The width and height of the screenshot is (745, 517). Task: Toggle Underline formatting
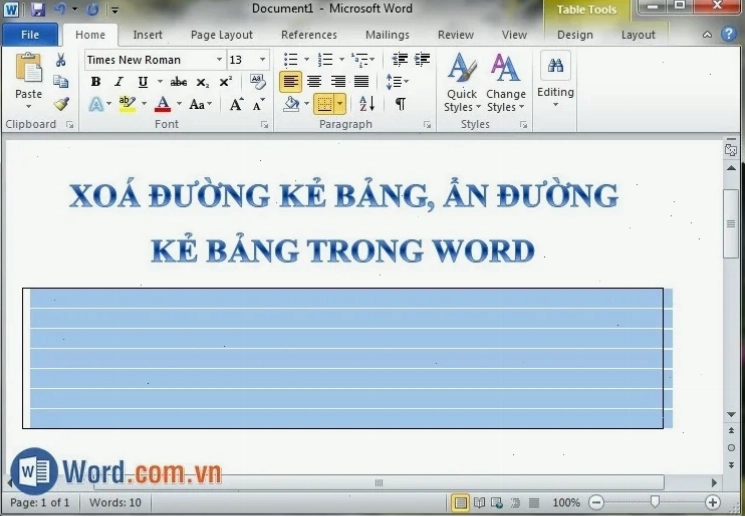143,82
